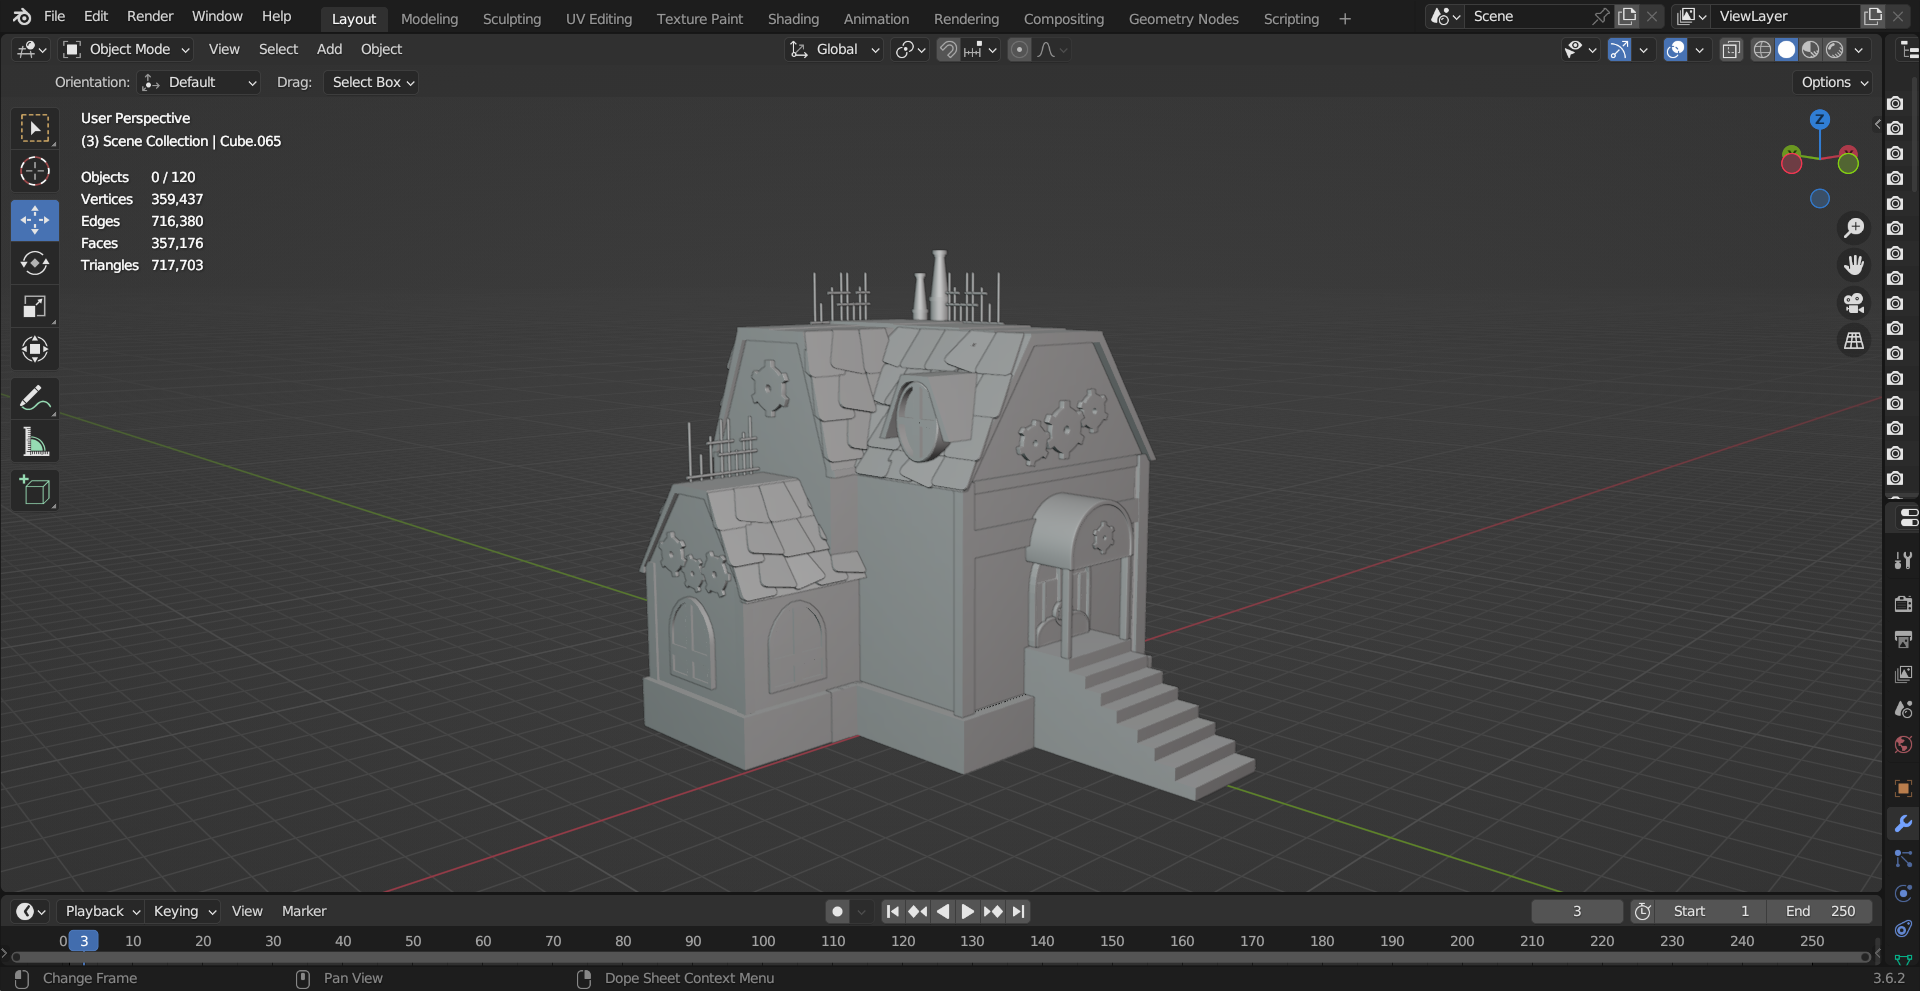Open the World Properties tab
The image size is (1920, 991).
(1903, 744)
